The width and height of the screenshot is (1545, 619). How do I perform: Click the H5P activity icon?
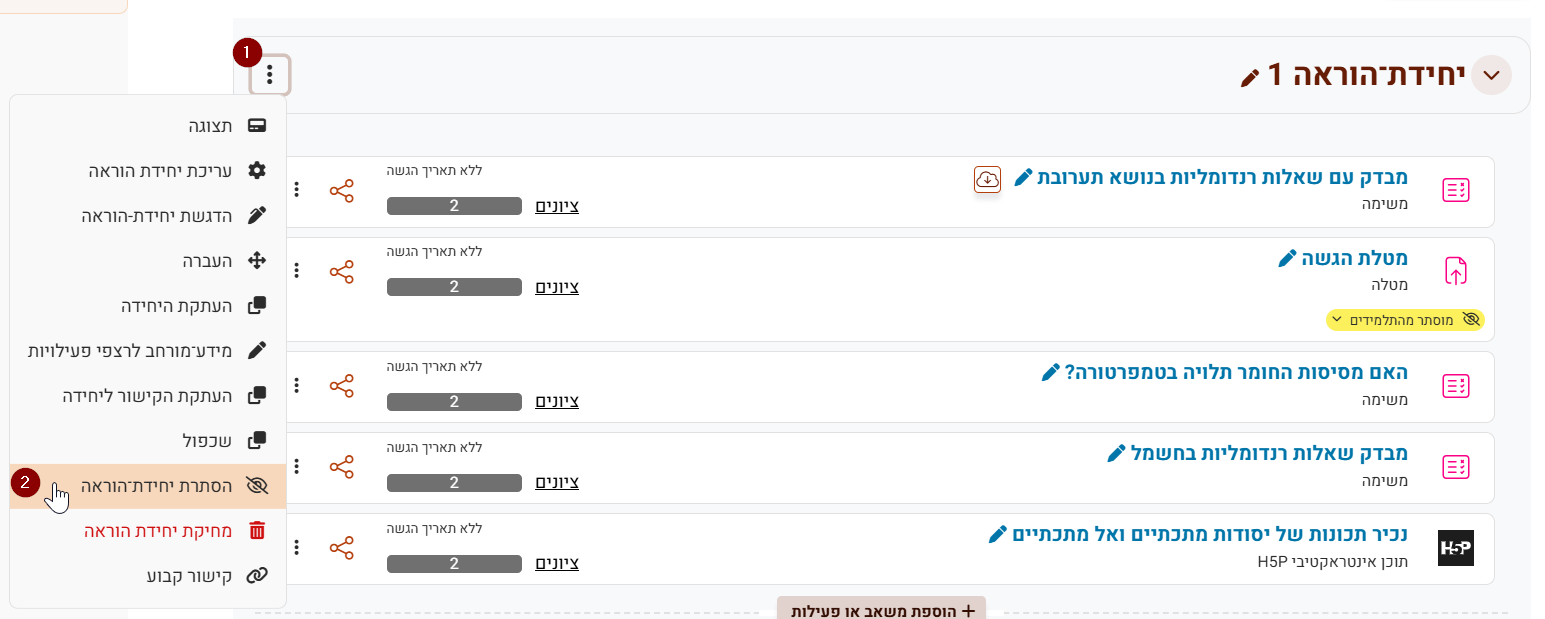1455,548
